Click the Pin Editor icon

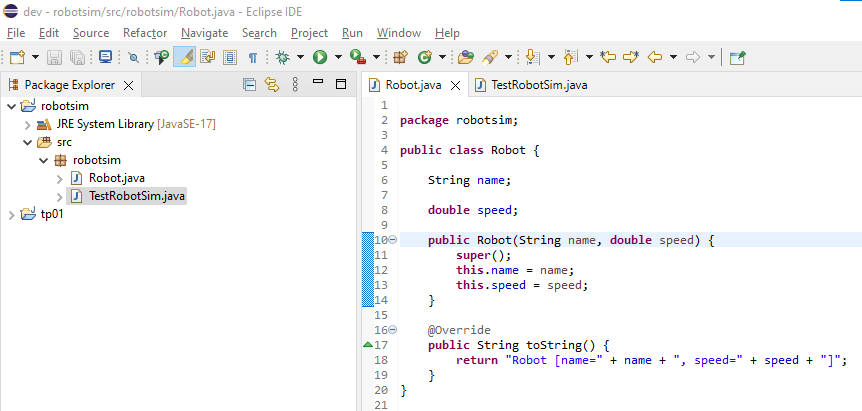[737, 57]
